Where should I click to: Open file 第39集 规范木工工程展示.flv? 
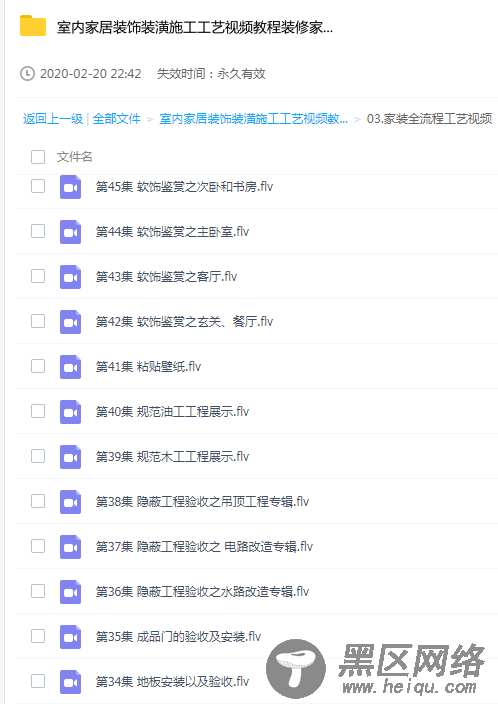tap(172, 457)
